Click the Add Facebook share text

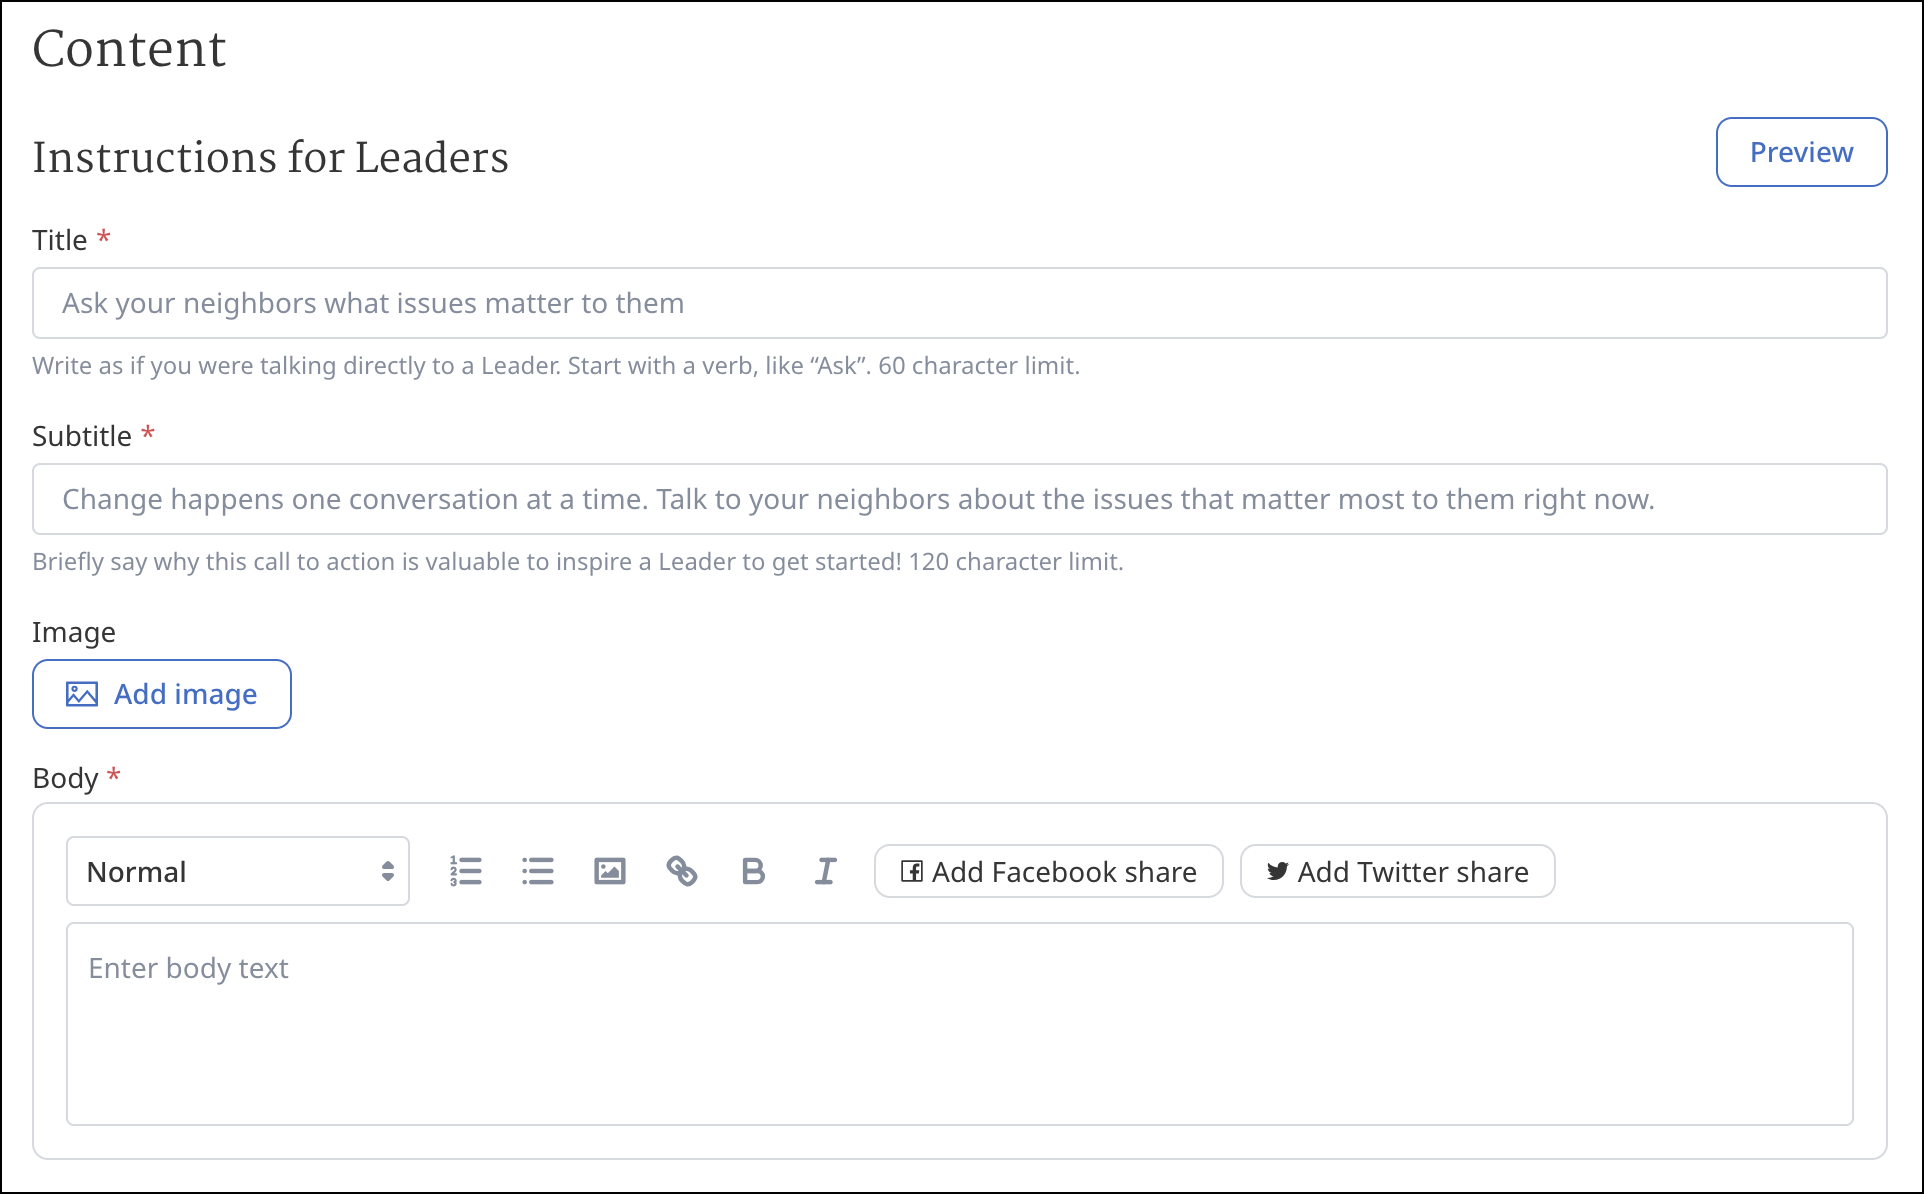pos(1064,872)
